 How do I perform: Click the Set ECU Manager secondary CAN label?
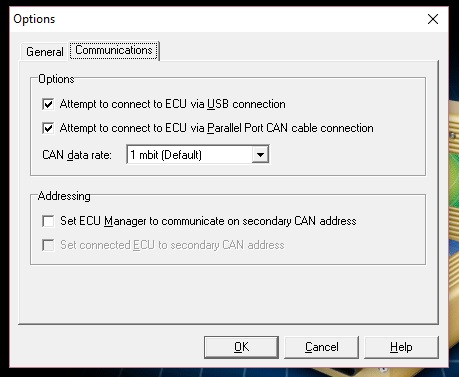coord(208,221)
